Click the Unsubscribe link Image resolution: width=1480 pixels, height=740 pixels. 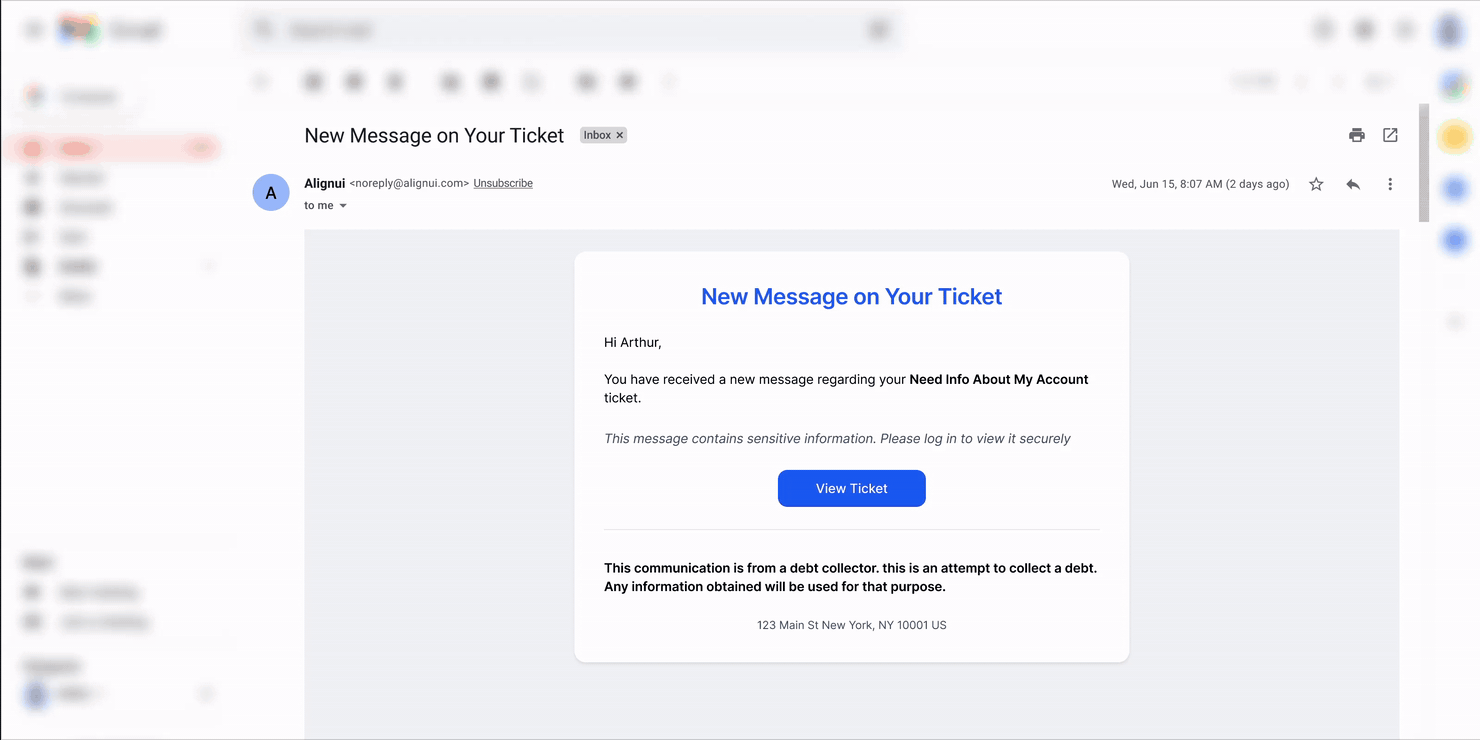pos(503,184)
